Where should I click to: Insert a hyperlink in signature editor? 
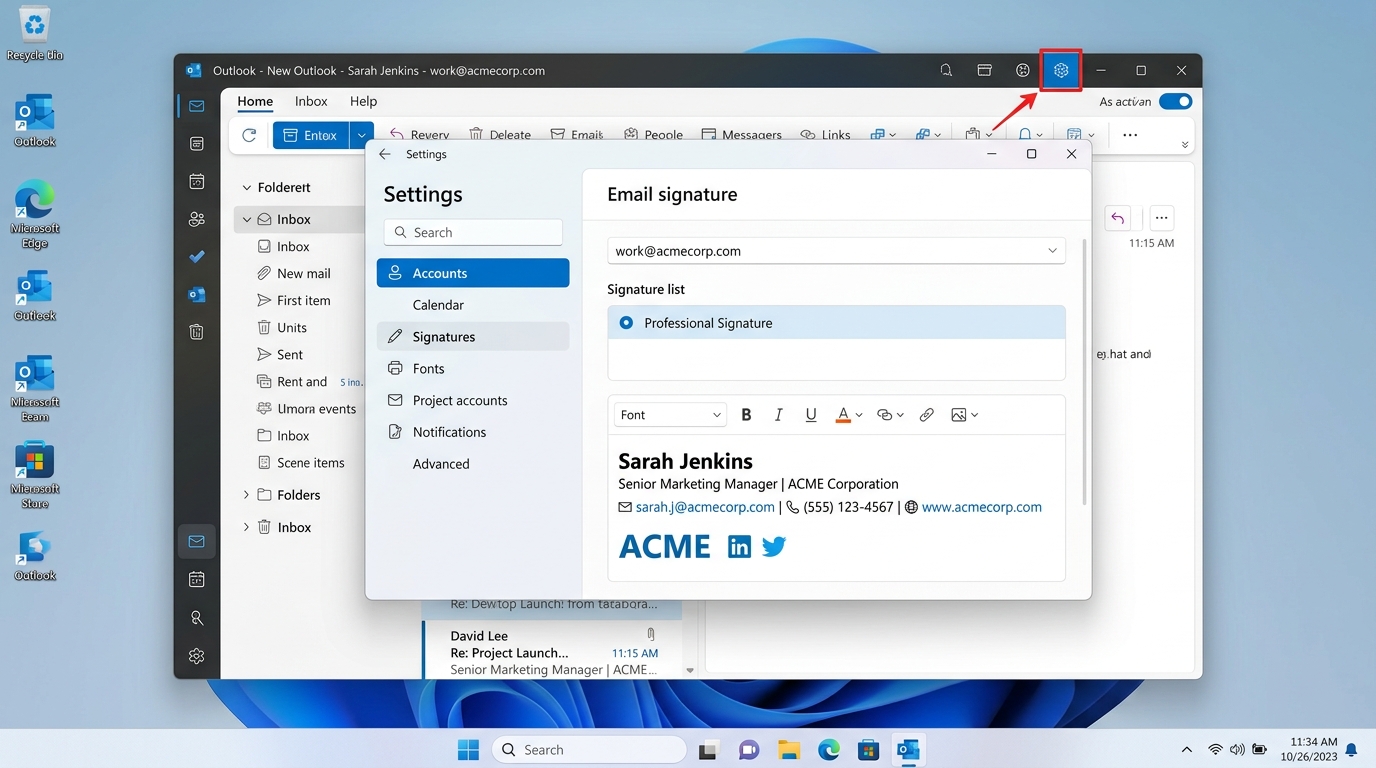point(927,415)
